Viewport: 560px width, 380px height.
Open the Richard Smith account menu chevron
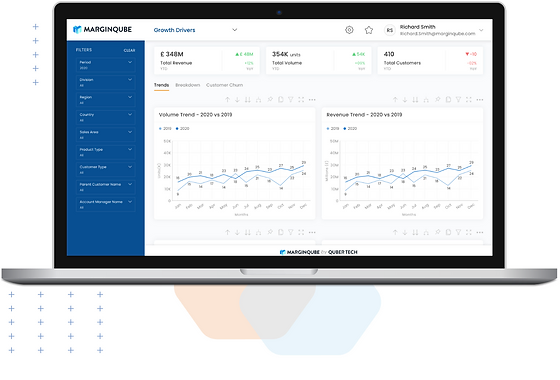pos(481,30)
